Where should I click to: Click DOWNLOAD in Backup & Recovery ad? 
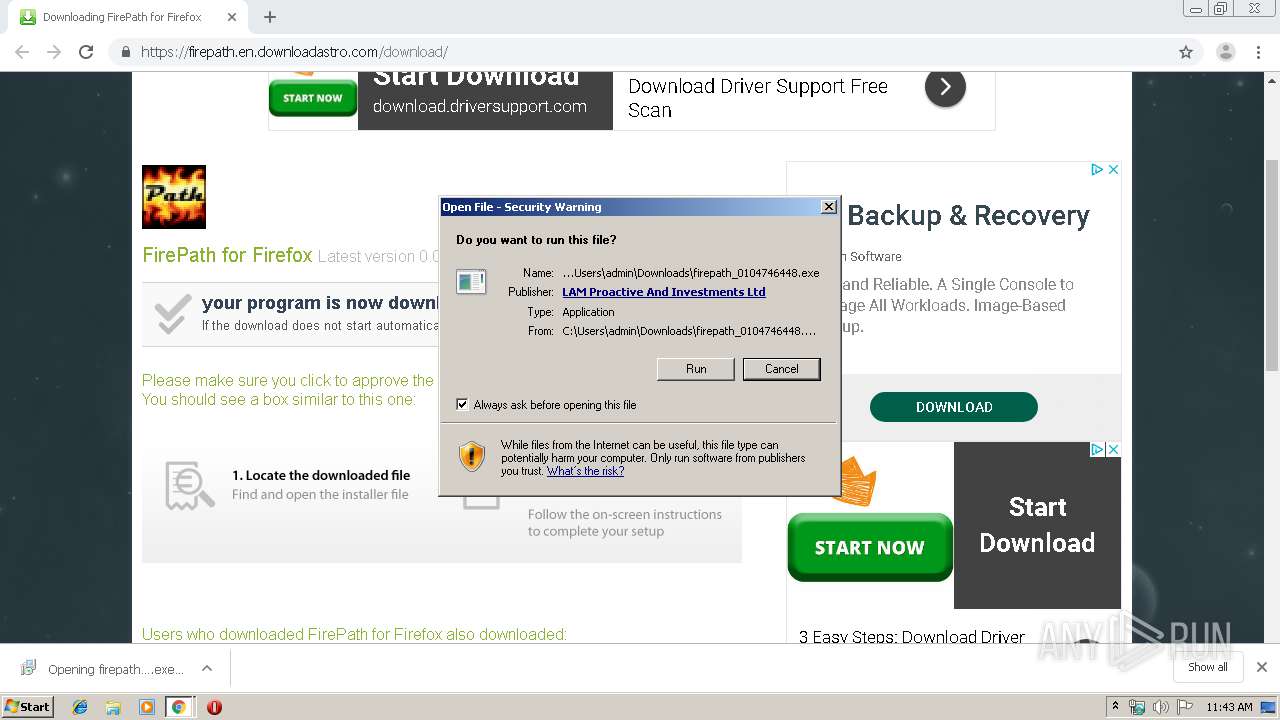(954, 407)
